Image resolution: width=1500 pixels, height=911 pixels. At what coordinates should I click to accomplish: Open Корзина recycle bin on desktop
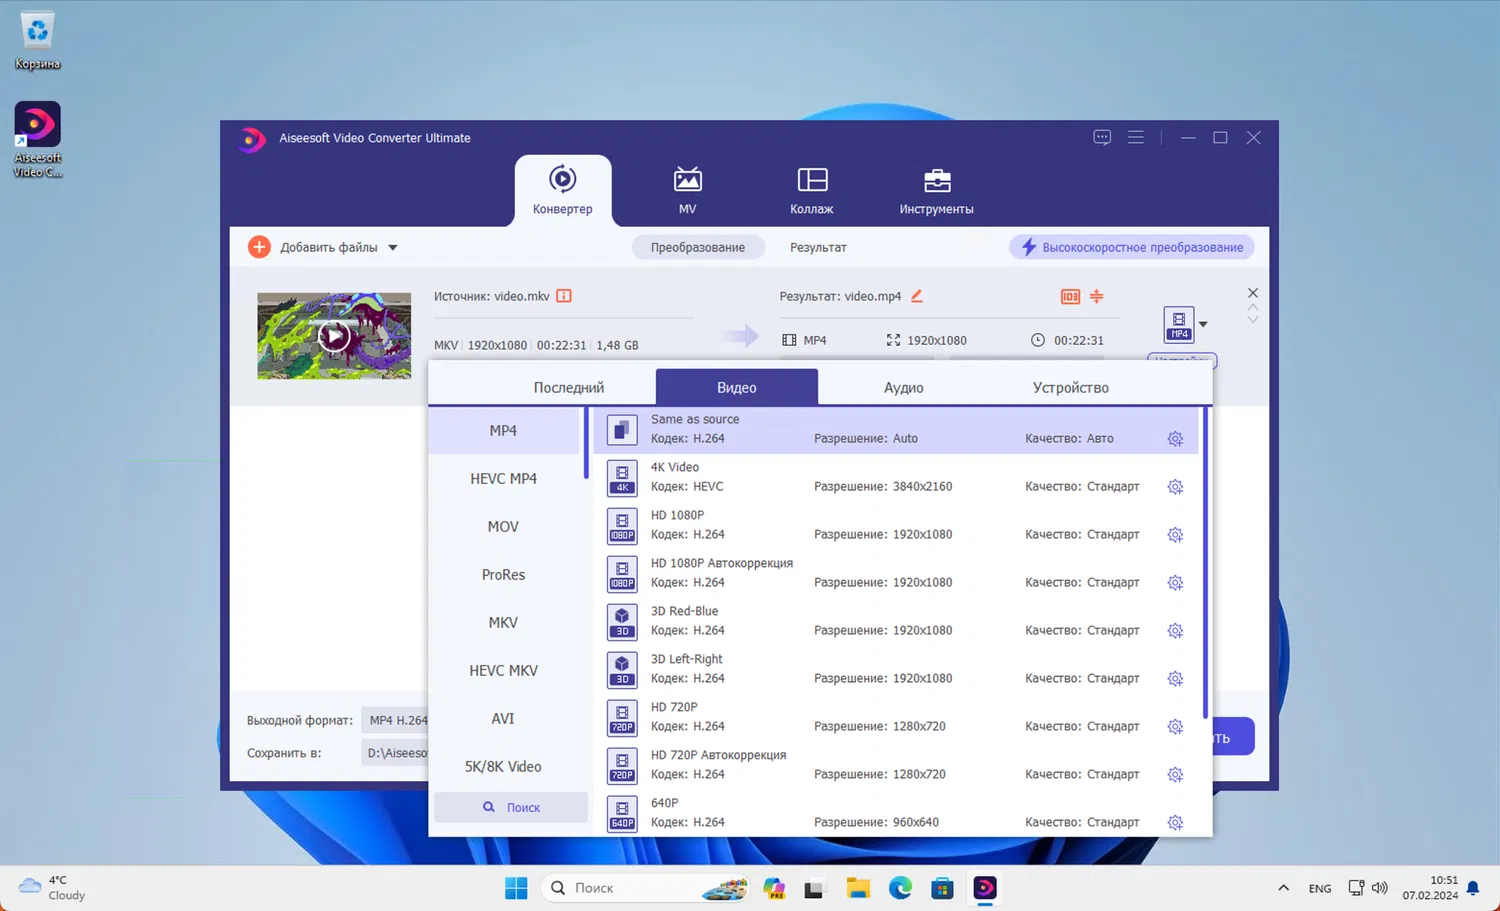point(38,41)
